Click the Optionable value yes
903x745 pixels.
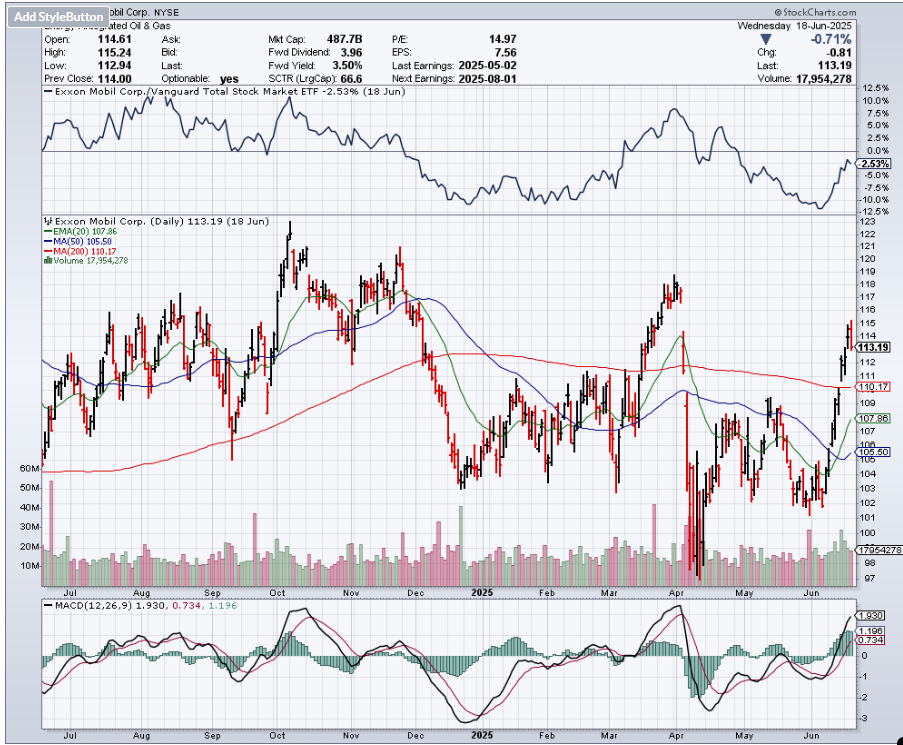pos(229,79)
